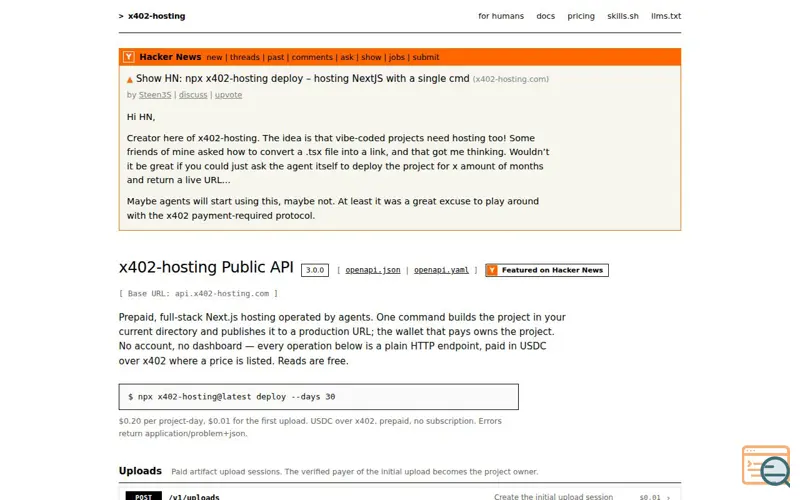
Task: Select 'submit' in Hacker News bar
Action: pyautogui.click(x=426, y=57)
